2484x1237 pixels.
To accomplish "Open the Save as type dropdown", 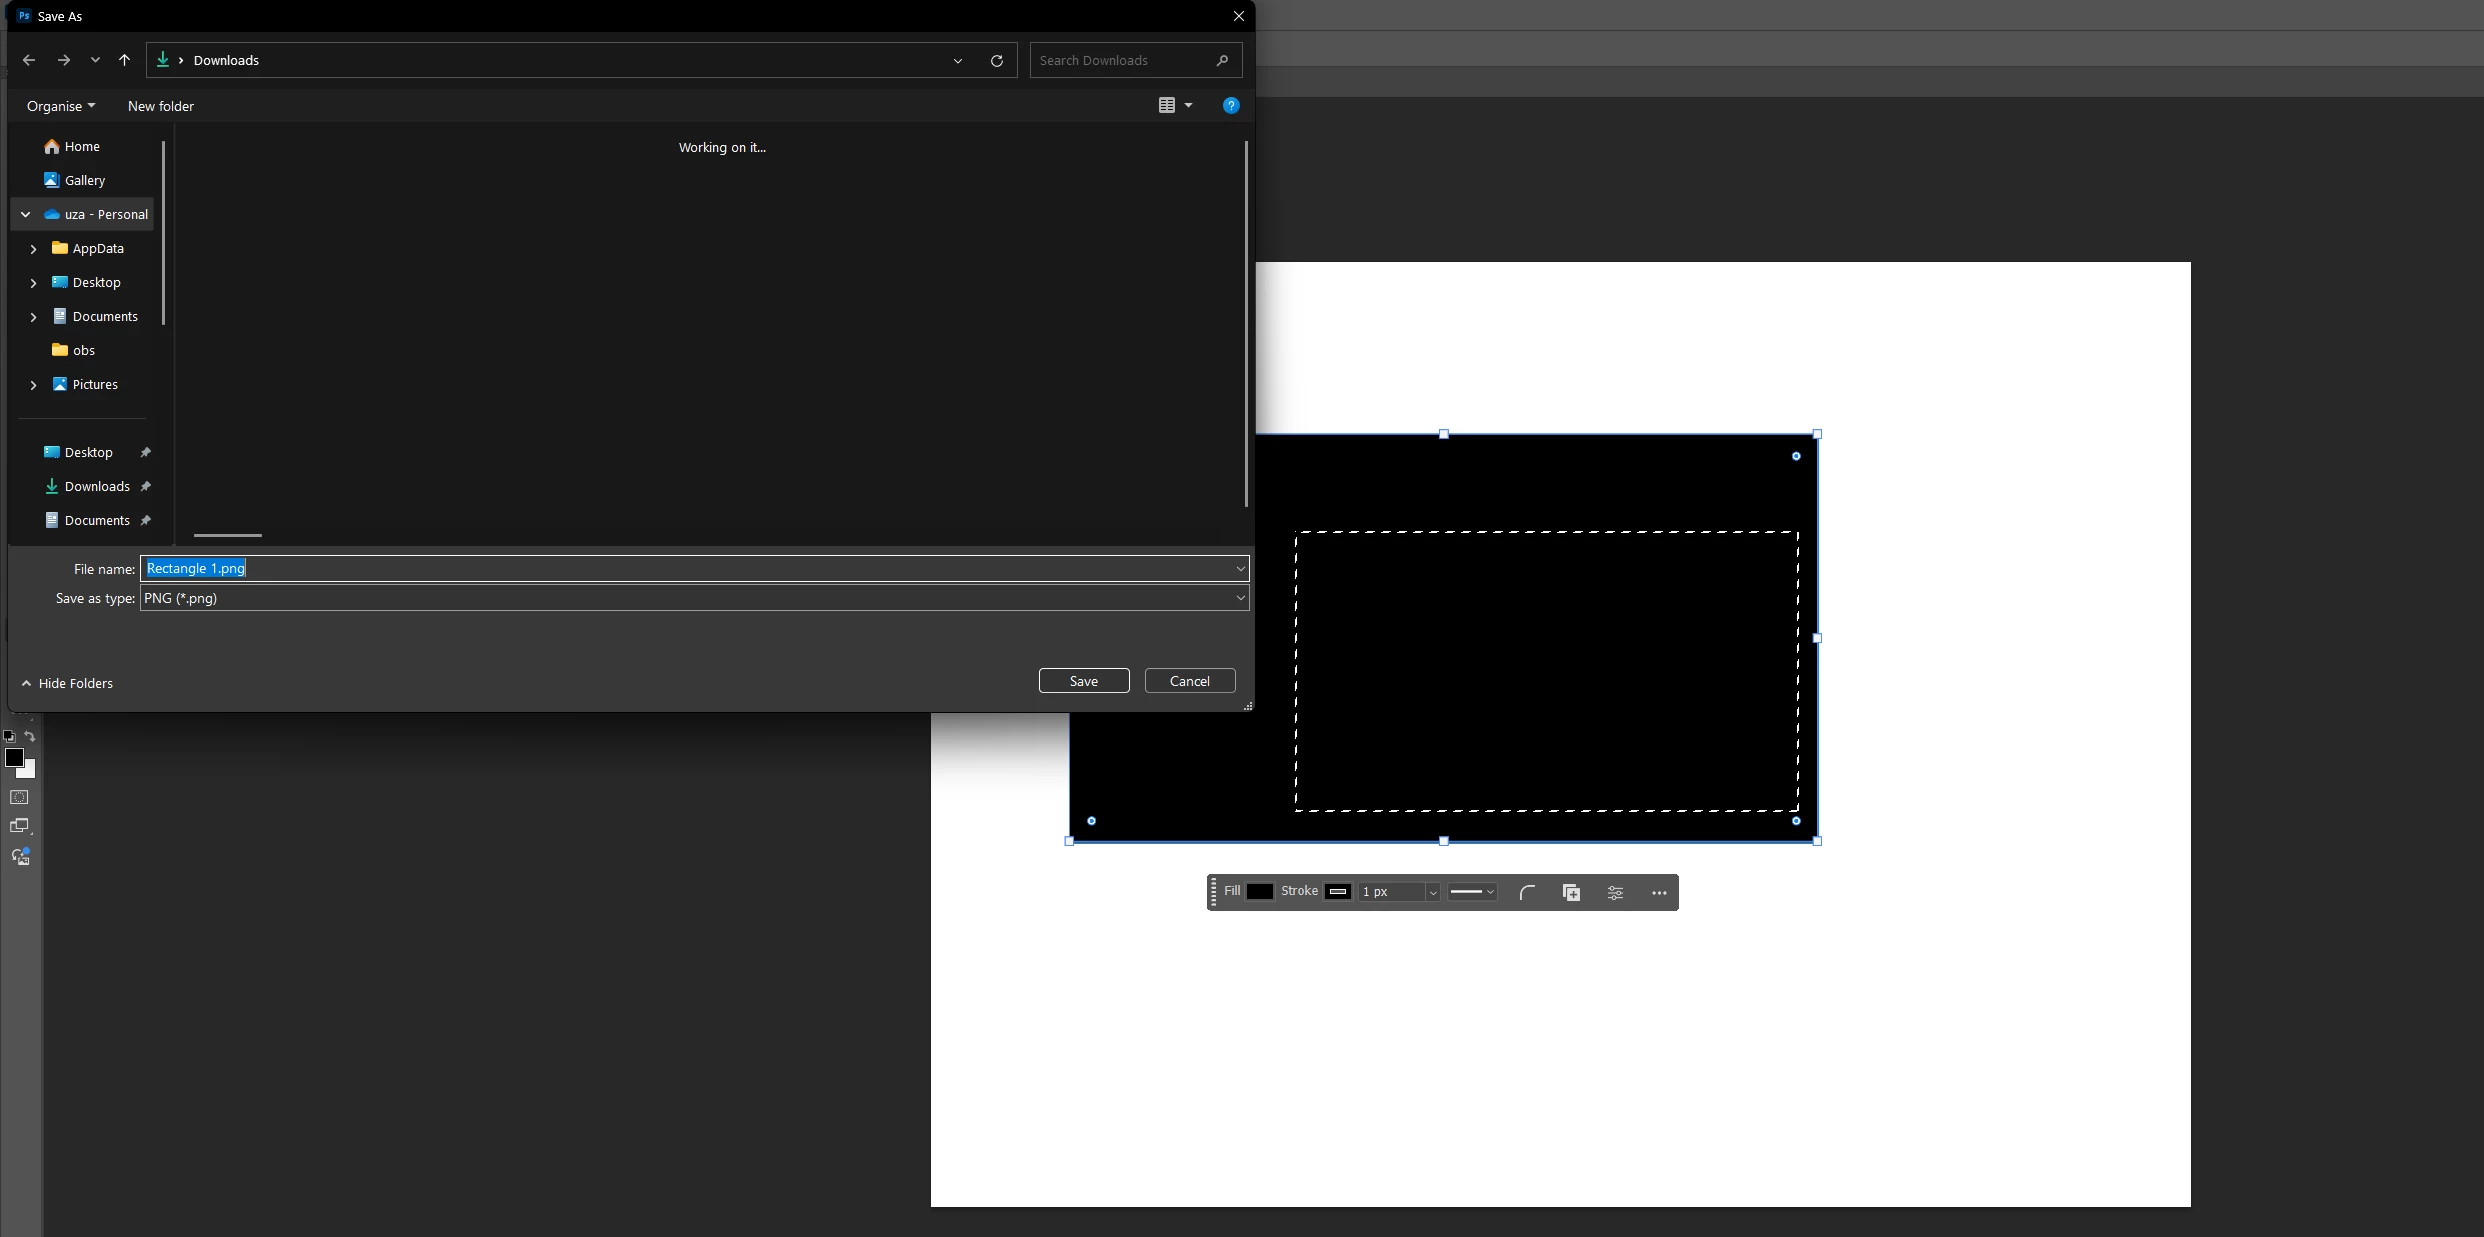I will point(1240,598).
